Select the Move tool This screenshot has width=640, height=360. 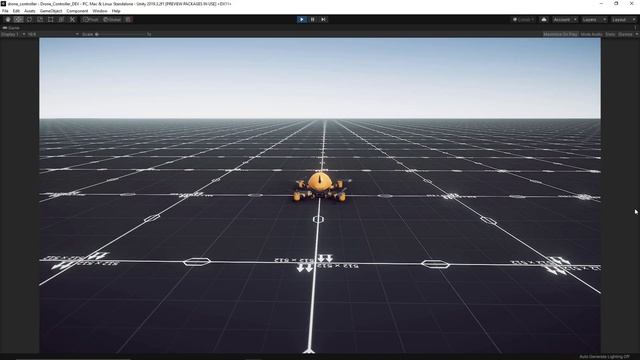18,20
